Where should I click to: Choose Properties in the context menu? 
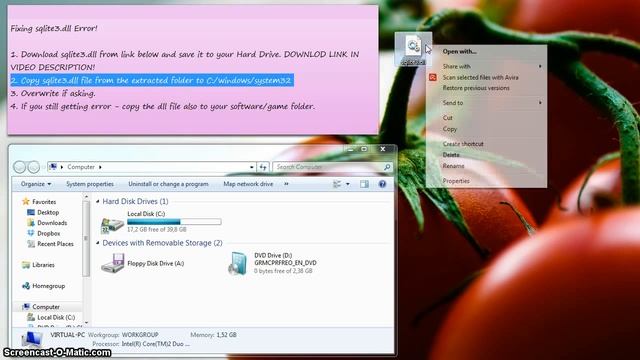tap(456, 181)
